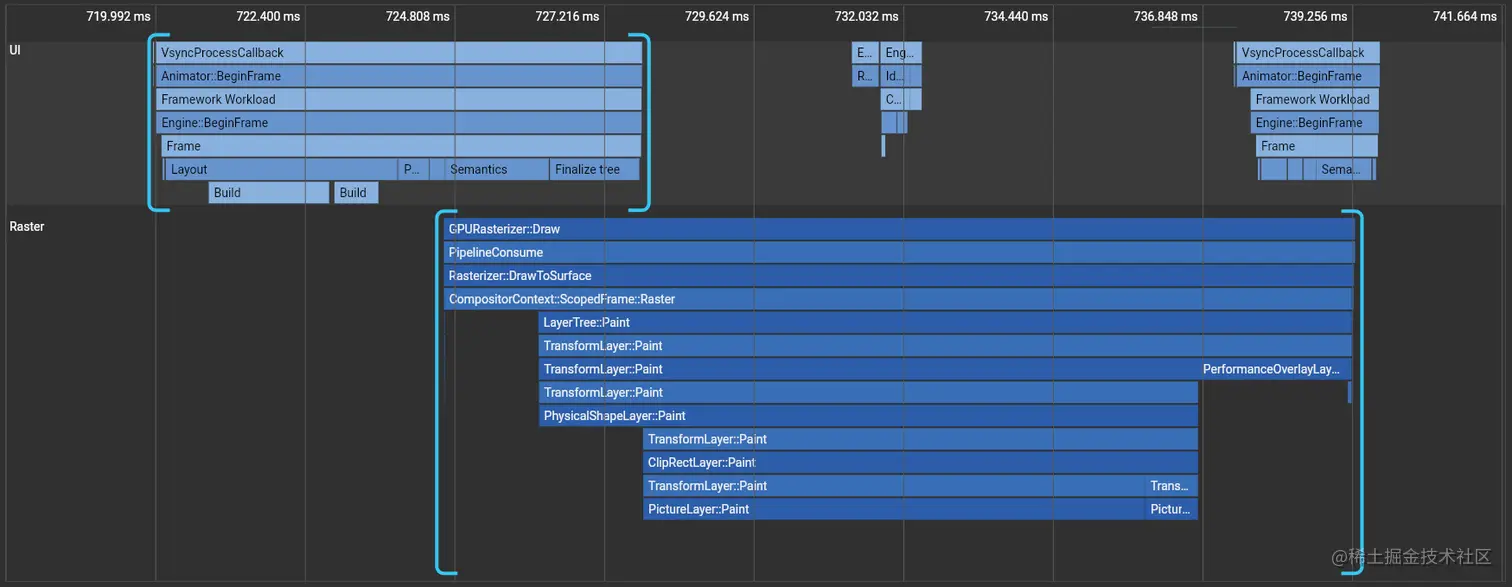The height and width of the screenshot is (587, 1512).
Task: Click the Semantics event bar
Action: point(480,169)
